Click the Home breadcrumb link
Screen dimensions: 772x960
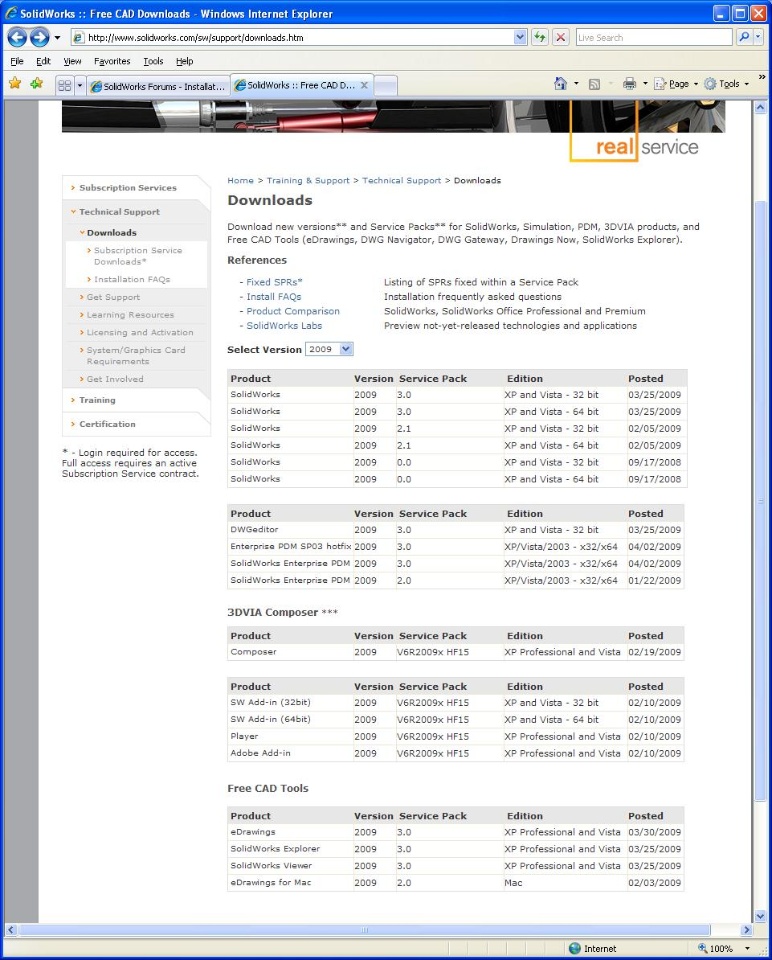click(240, 181)
